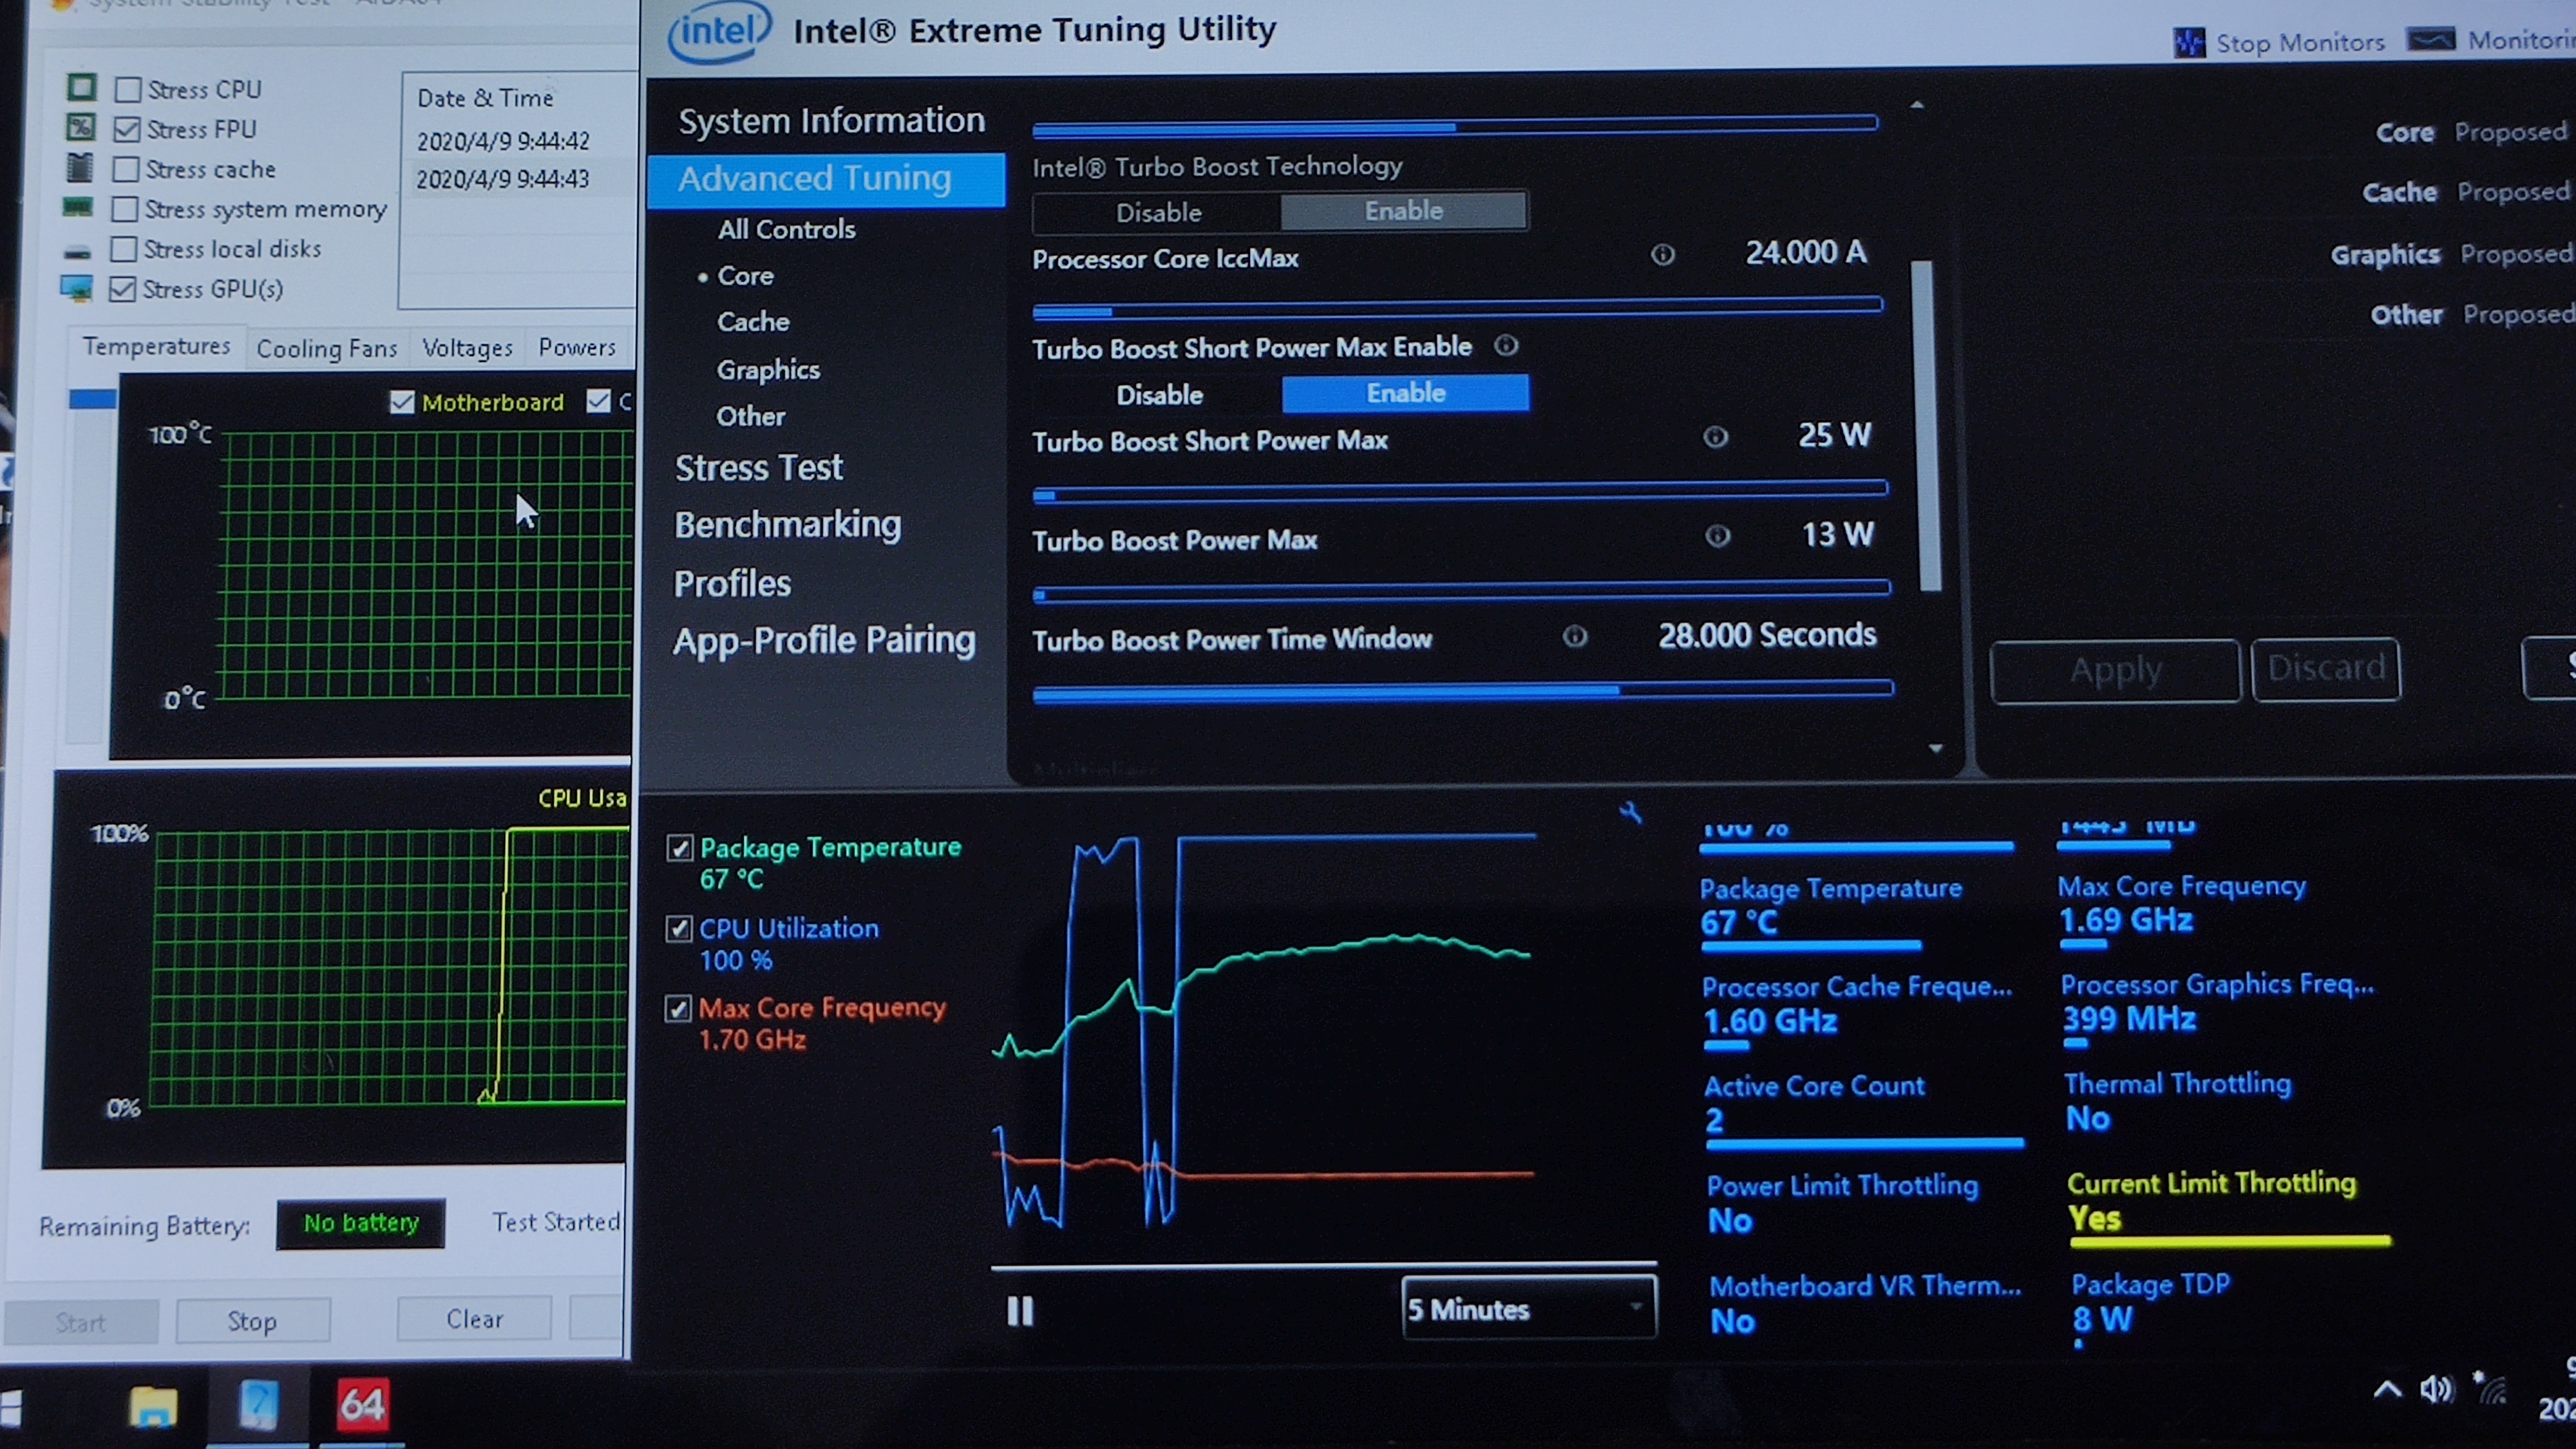Open the 5 Minutes time range dropdown
Screen dimensions: 2576x1449
1529,1308
